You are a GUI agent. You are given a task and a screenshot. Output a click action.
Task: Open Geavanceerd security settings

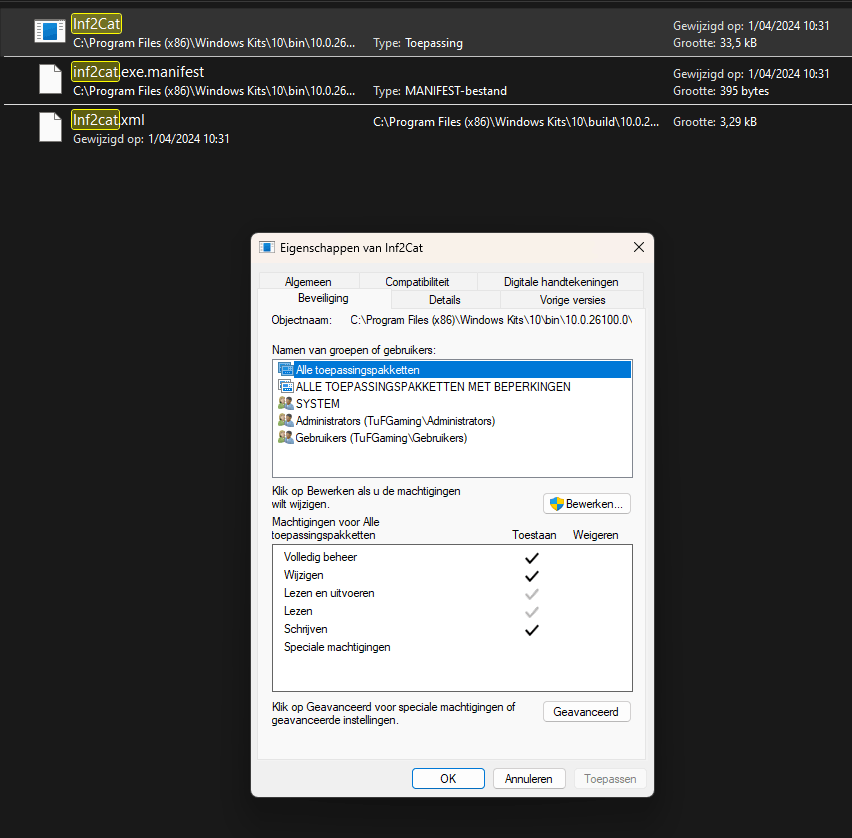point(587,712)
